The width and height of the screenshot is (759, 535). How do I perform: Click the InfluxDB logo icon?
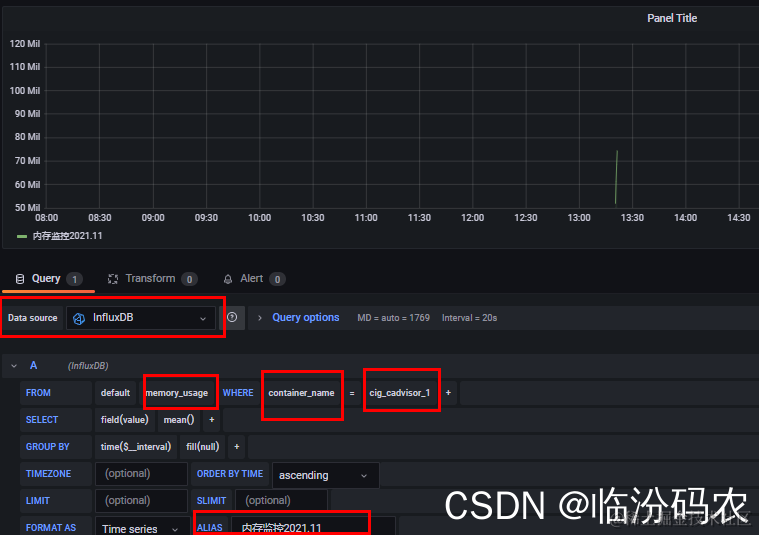pyautogui.click(x=79, y=318)
